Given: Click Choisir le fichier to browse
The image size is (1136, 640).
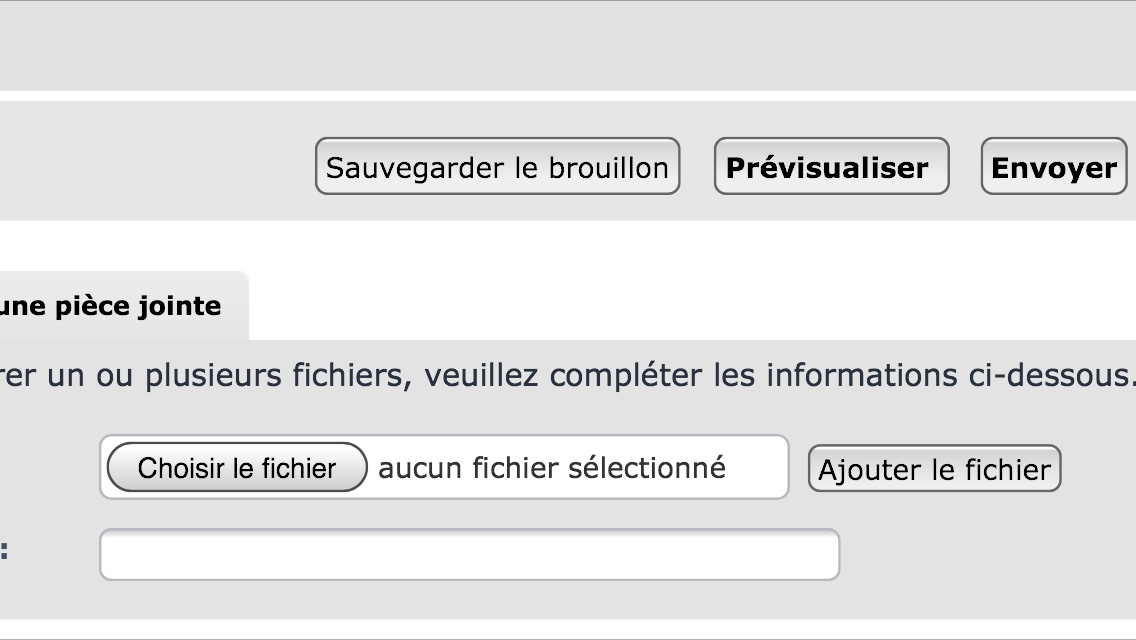Looking at the screenshot, I should click(237, 467).
